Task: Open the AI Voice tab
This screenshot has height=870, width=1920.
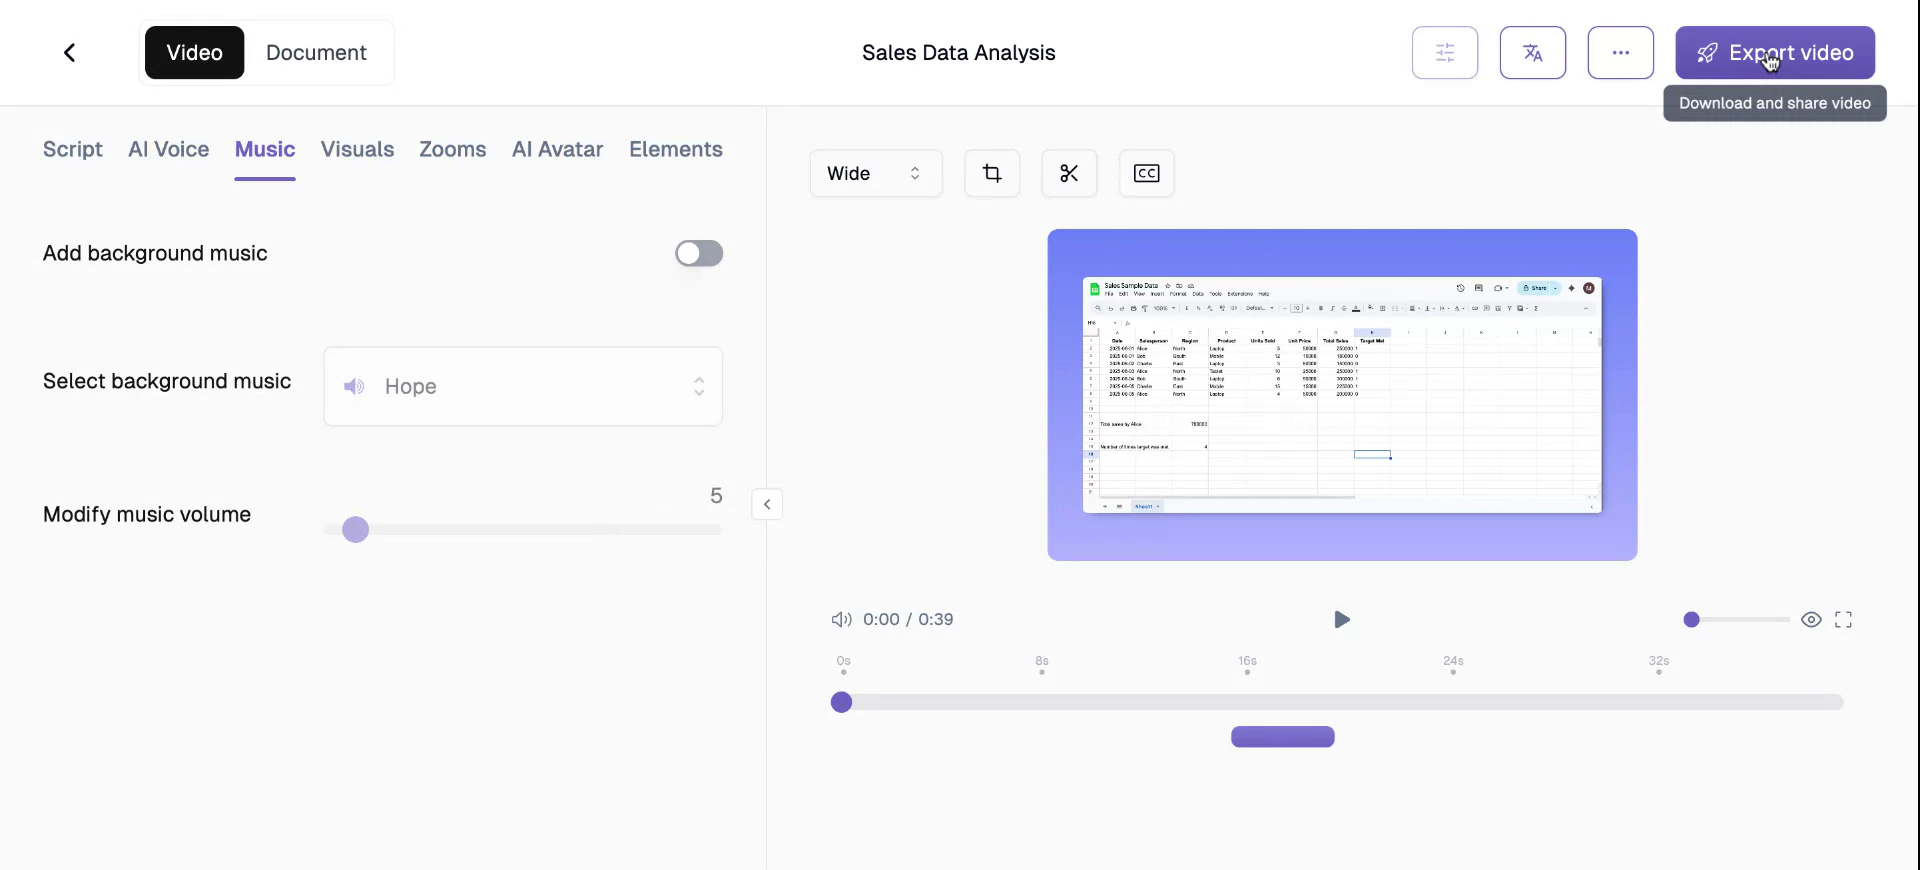Action: point(169,149)
